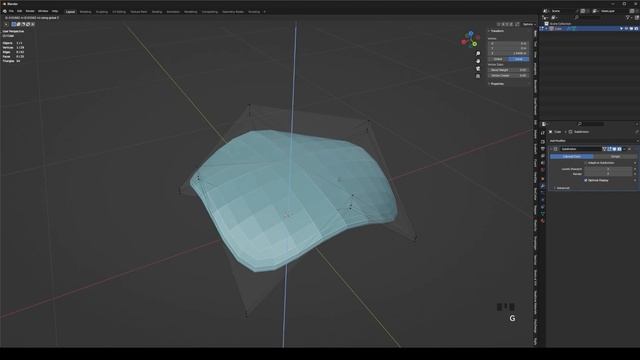Uncheck the Optimal Display checkbox
Image resolution: width=640 pixels, height=360 pixels.
(586, 180)
